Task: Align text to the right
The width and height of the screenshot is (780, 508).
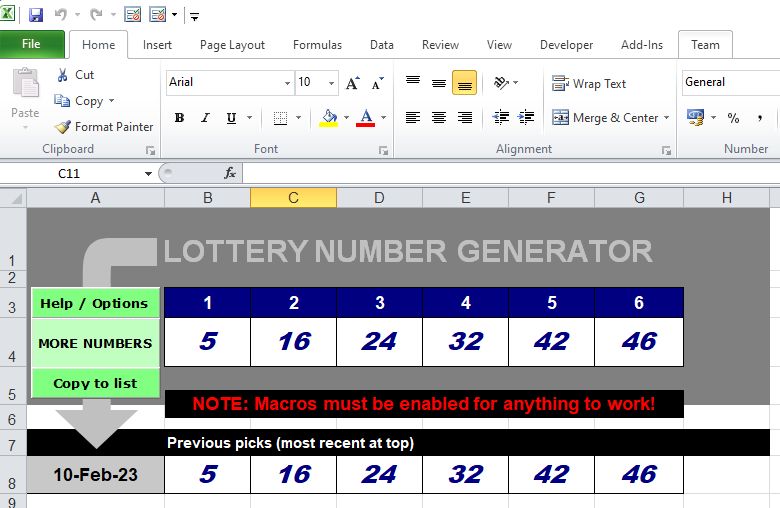Action: pos(465,118)
